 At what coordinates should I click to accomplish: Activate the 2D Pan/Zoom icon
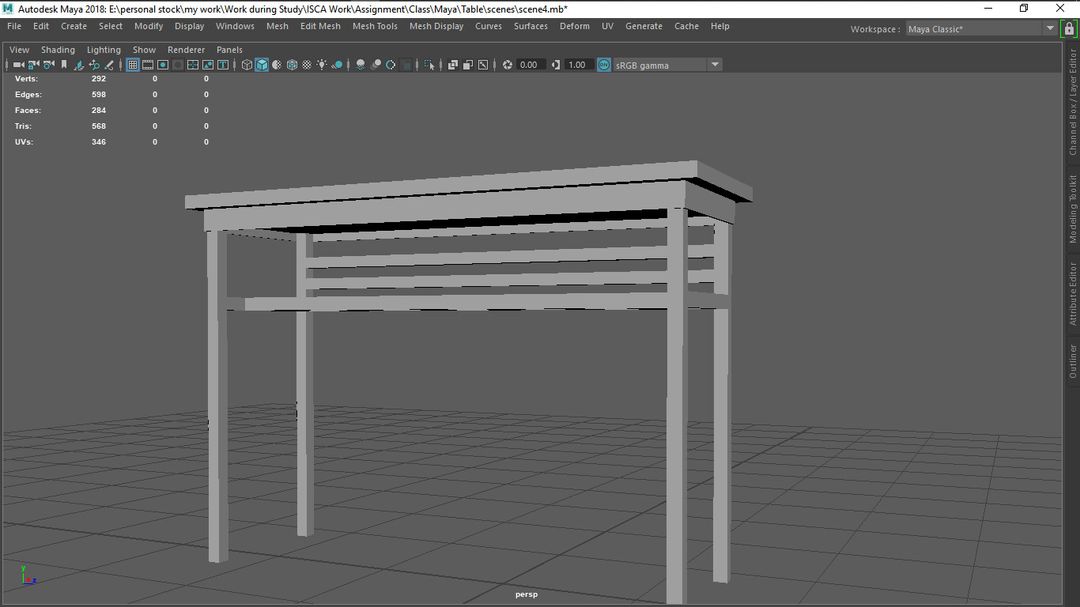94,65
